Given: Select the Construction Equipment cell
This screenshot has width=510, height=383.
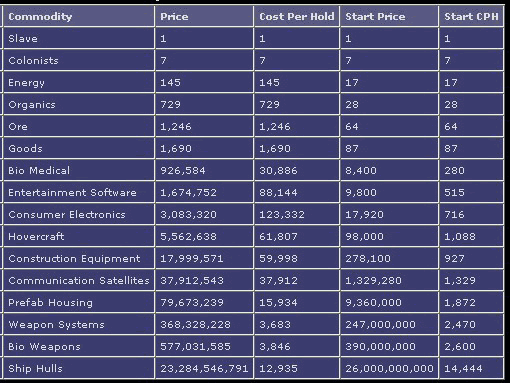Looking at the screenshot, I should point(79,258).
